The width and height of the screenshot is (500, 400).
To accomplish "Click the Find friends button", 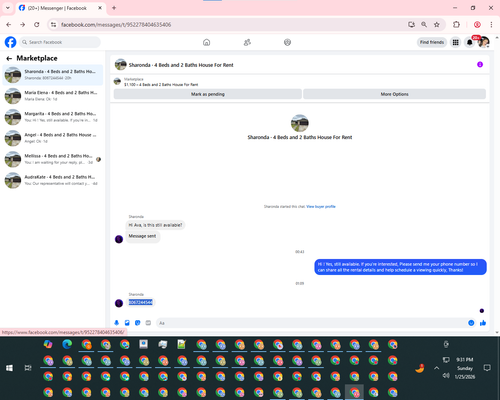I will [432, 42].
